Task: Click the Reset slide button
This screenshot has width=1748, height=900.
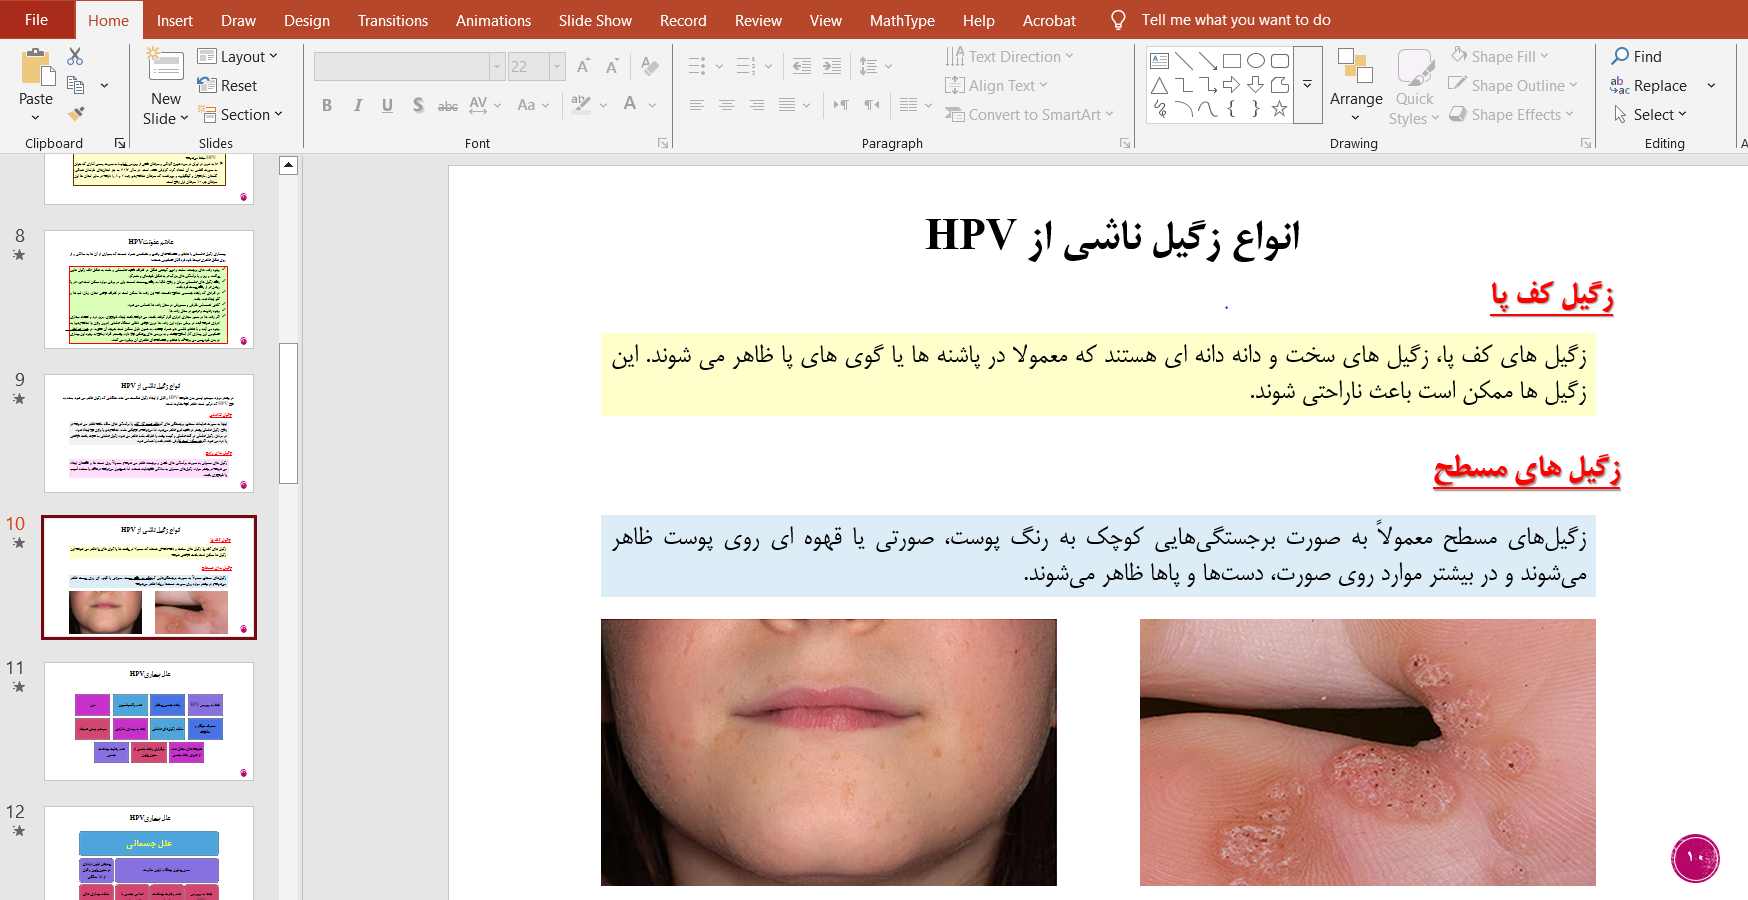Action: [228, 86]
